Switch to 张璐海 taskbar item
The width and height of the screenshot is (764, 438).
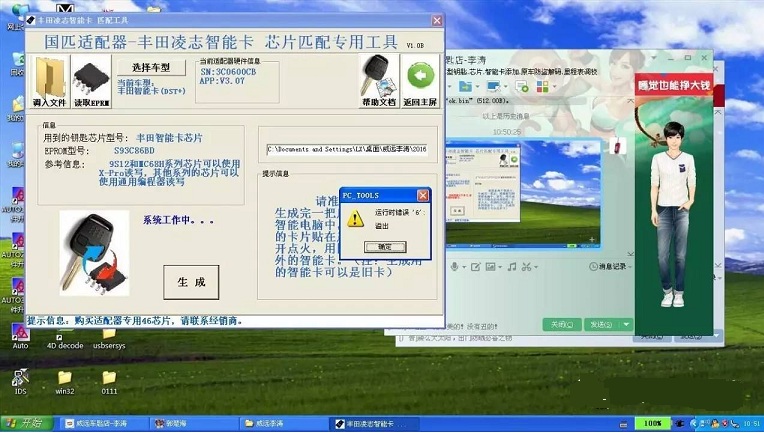point(195,423)
